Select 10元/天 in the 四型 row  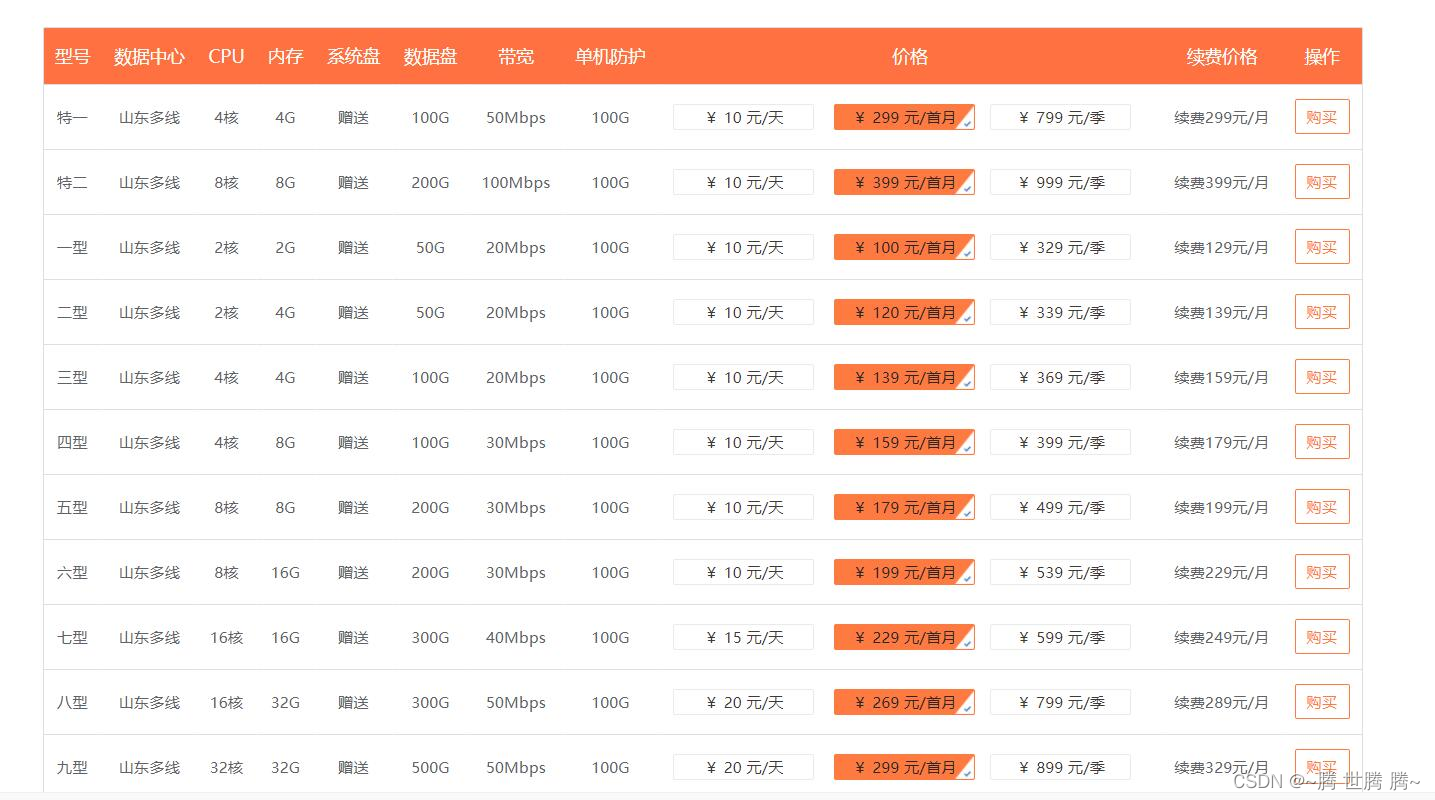[743, 442]
